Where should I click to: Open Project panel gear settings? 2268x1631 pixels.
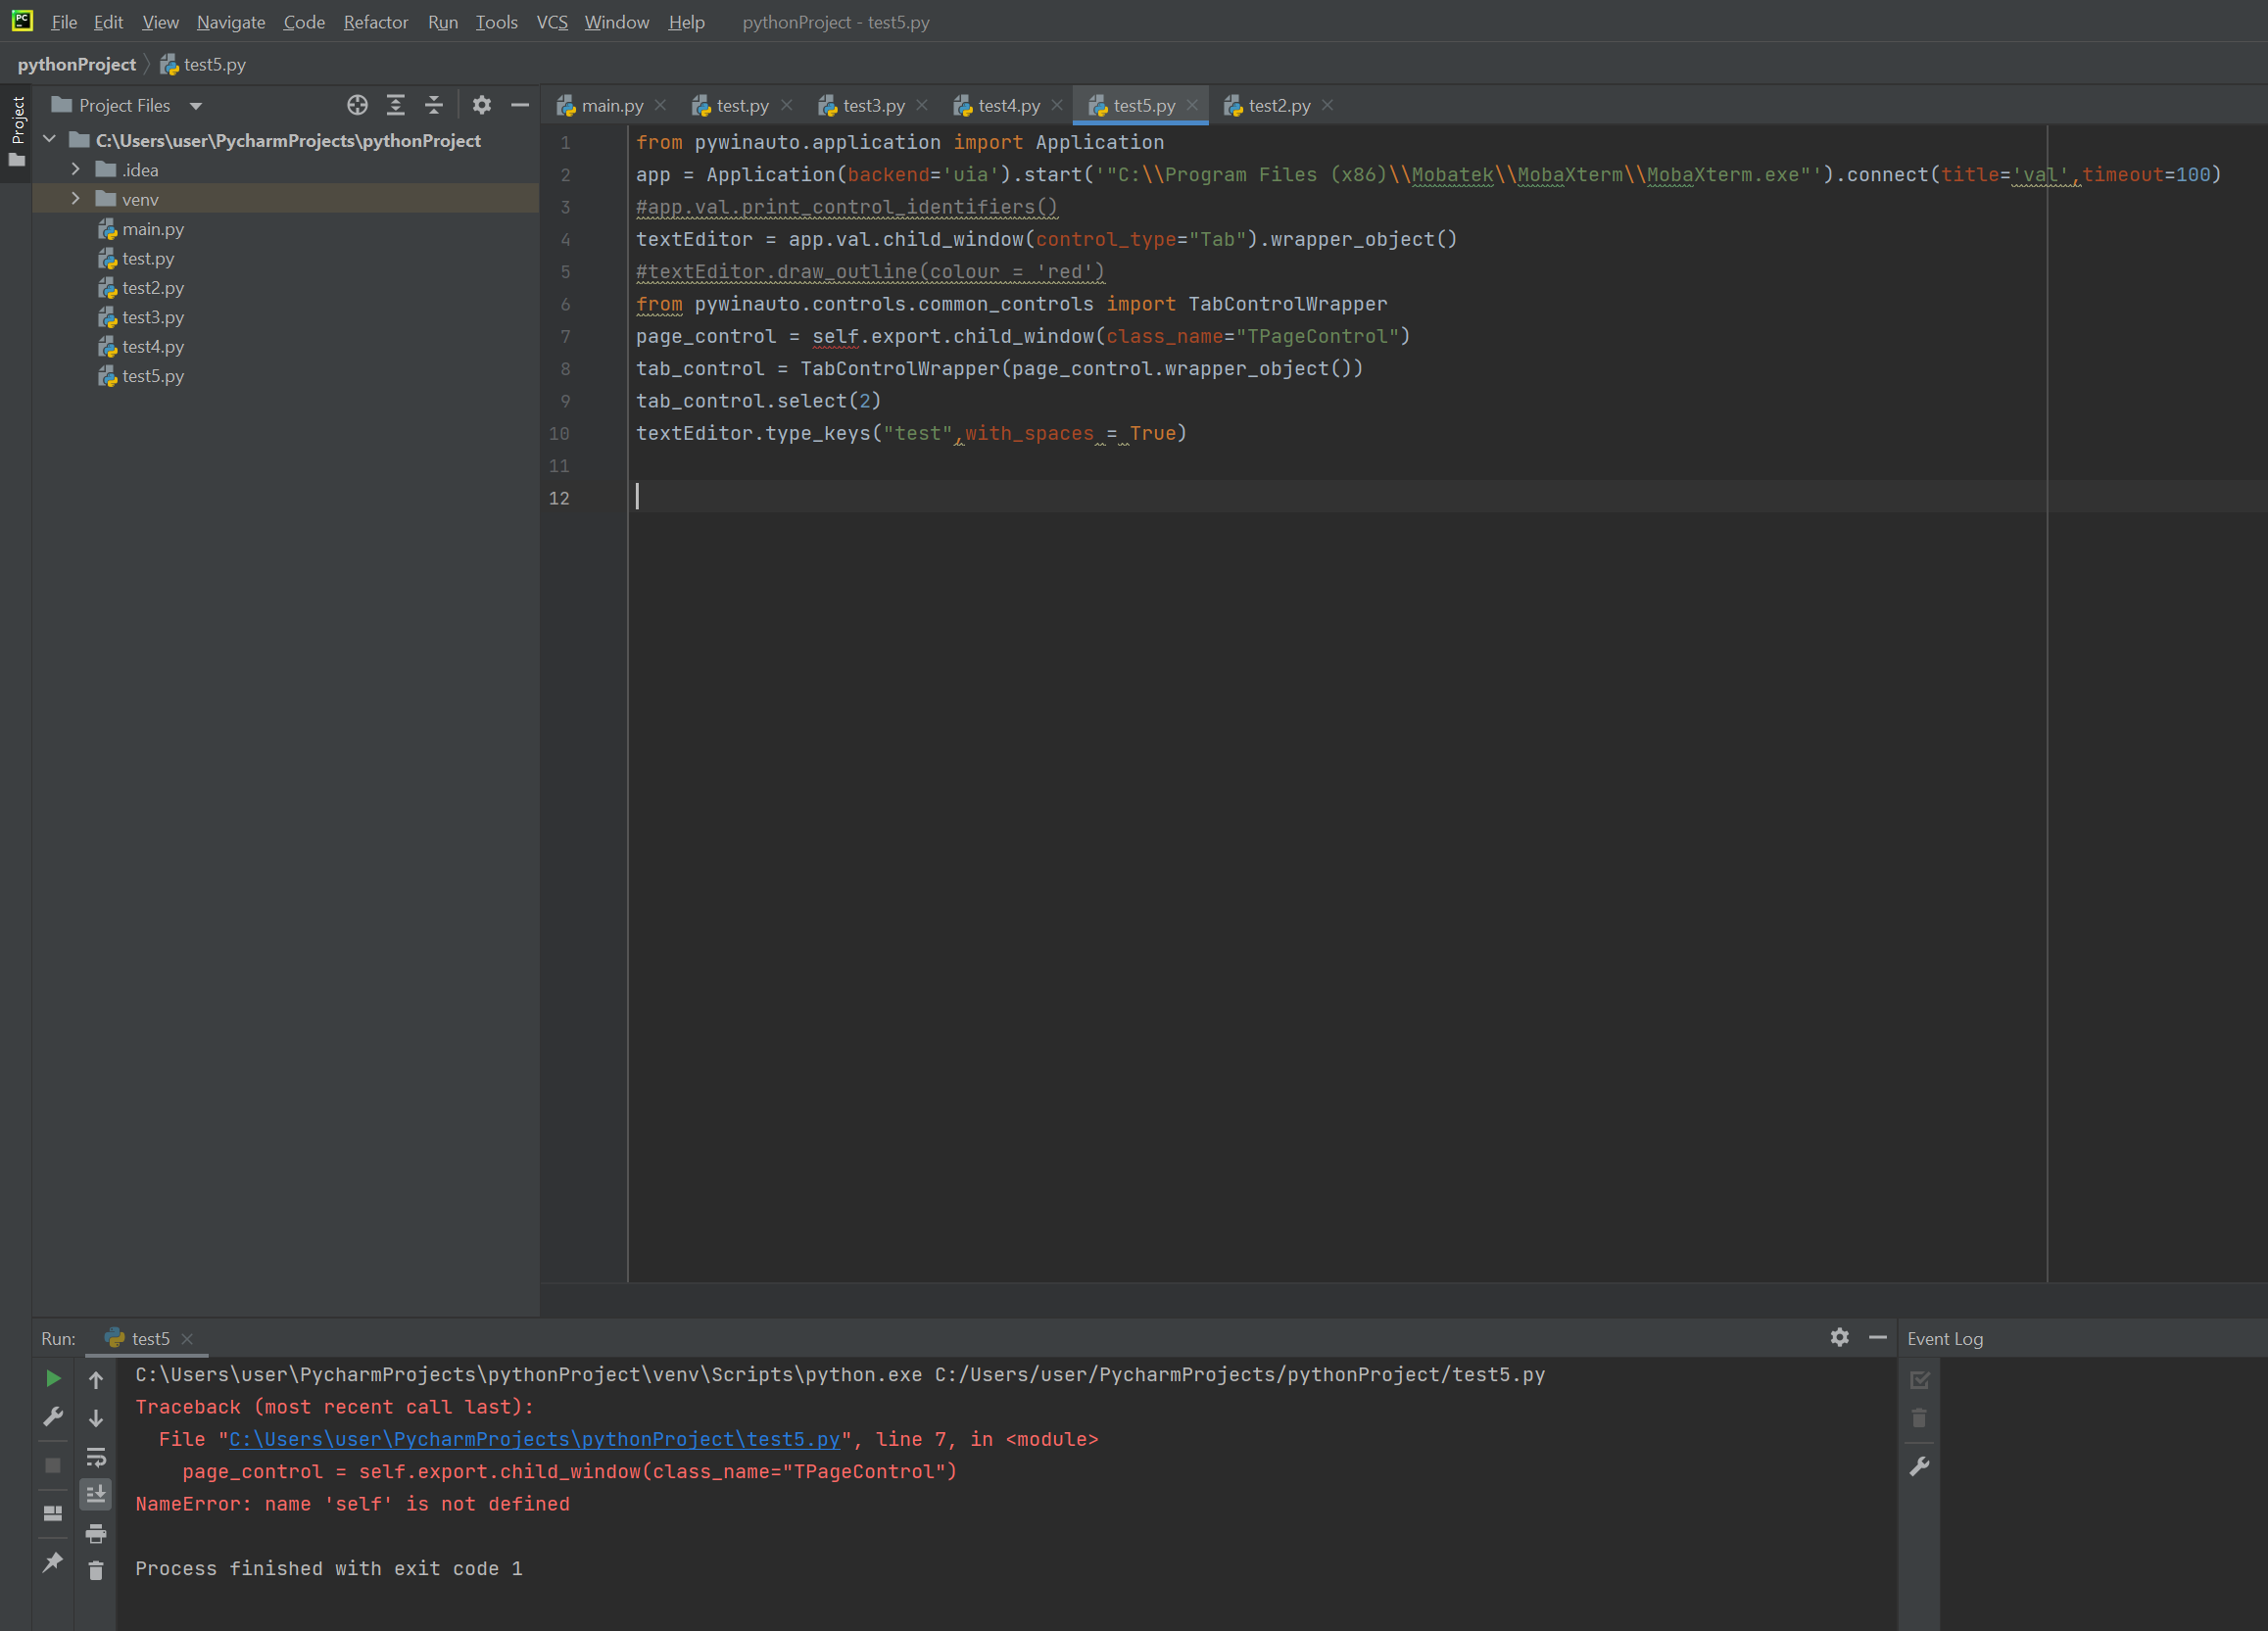[x=482, y=105]
